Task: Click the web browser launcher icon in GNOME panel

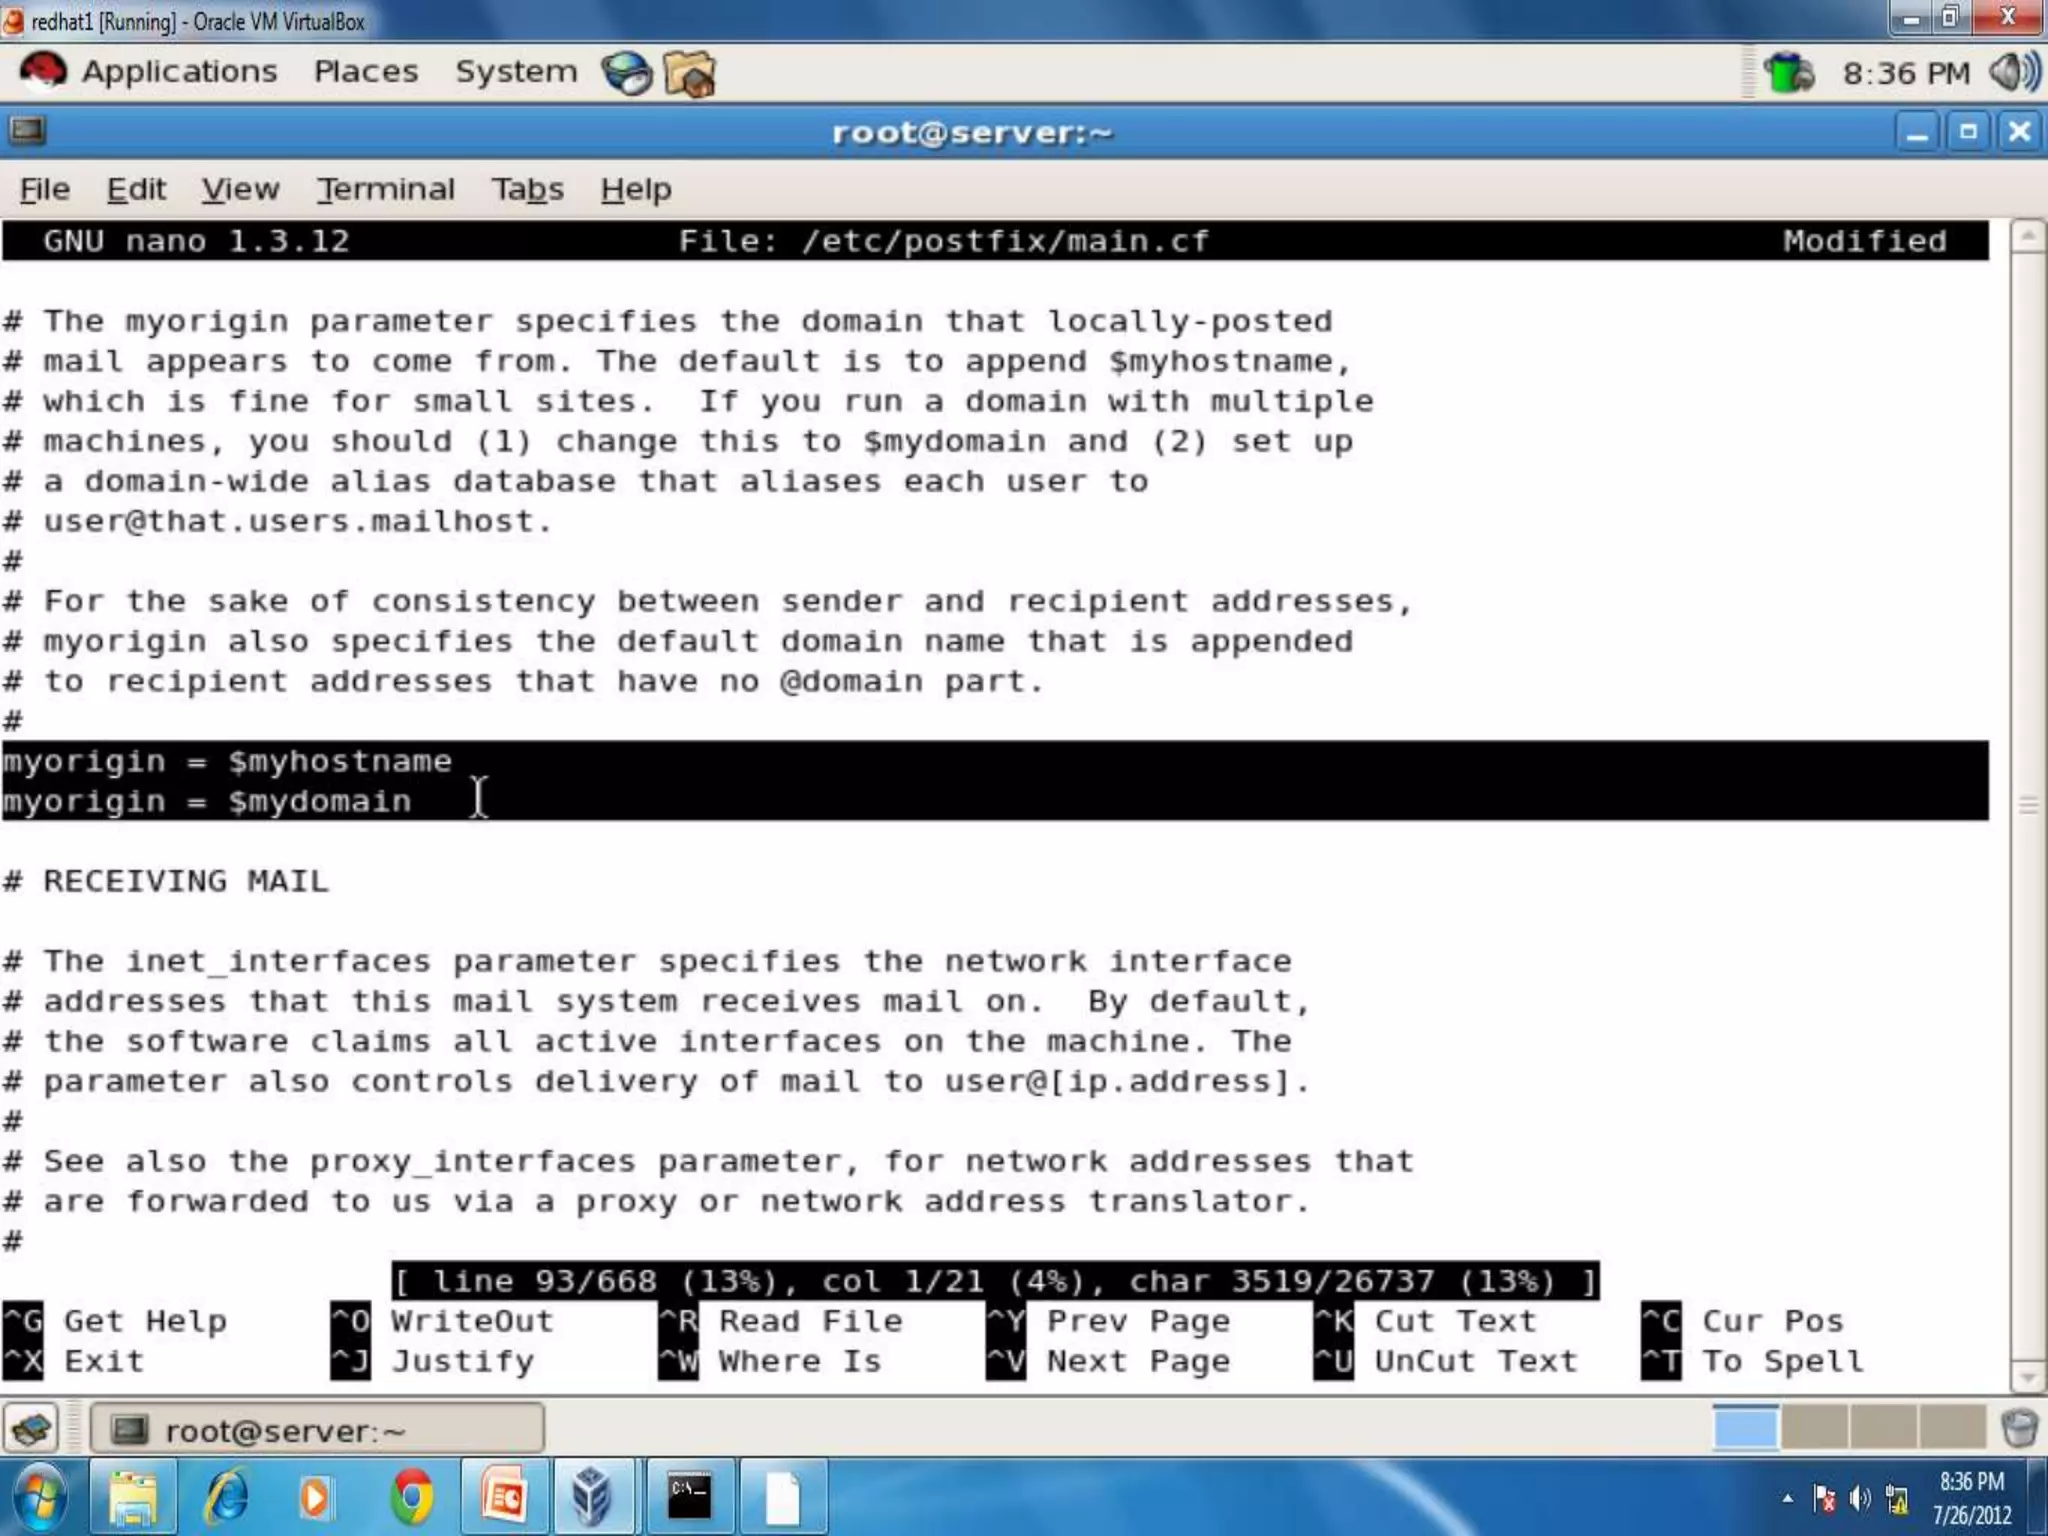Action: point(627,73)
